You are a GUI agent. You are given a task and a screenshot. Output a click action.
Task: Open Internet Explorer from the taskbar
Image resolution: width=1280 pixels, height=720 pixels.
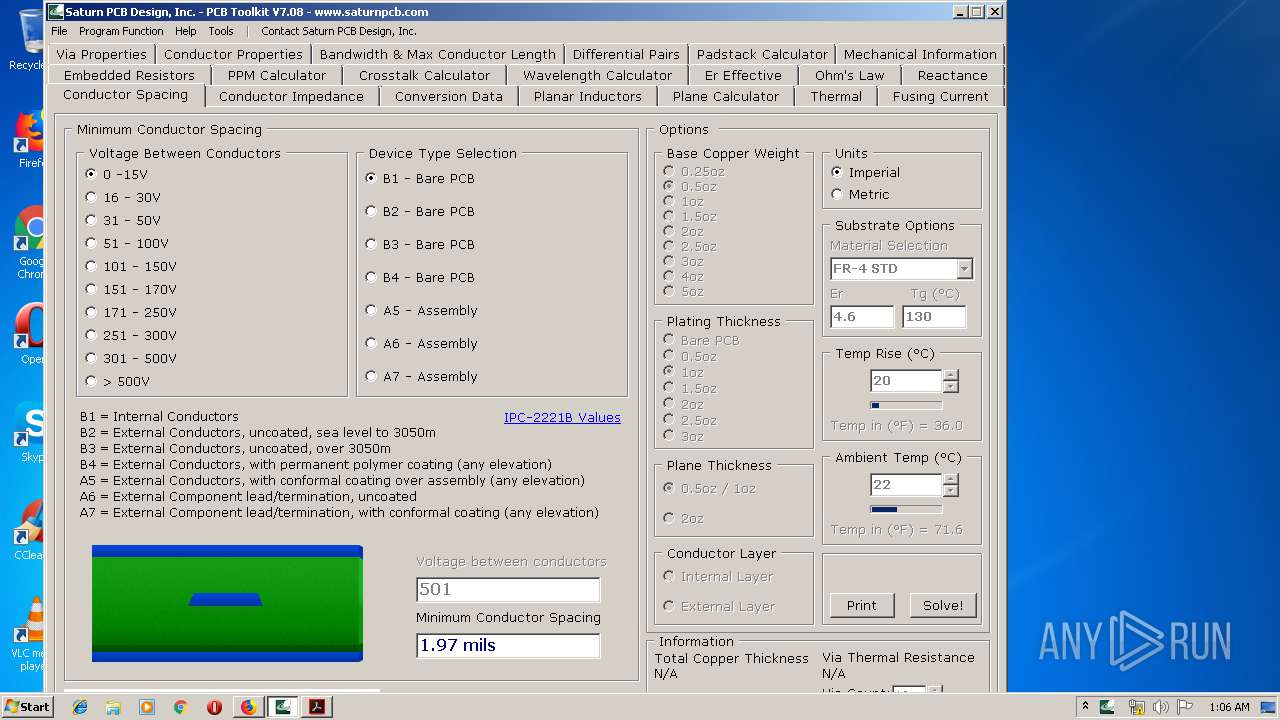80,707
